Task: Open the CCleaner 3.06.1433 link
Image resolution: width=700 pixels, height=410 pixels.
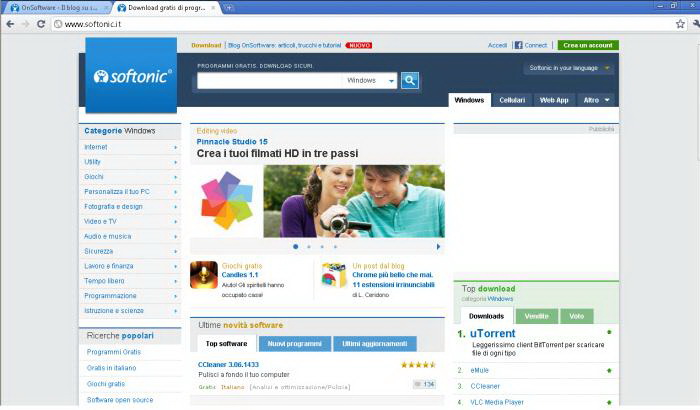Action: pos(228,364)
